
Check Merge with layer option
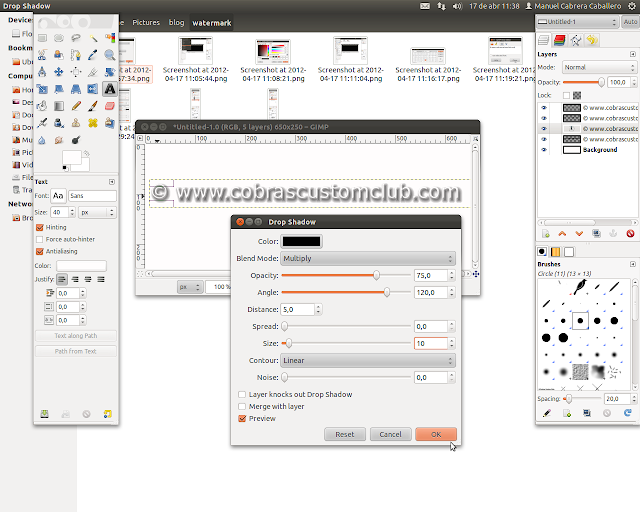tap(242, 406)
